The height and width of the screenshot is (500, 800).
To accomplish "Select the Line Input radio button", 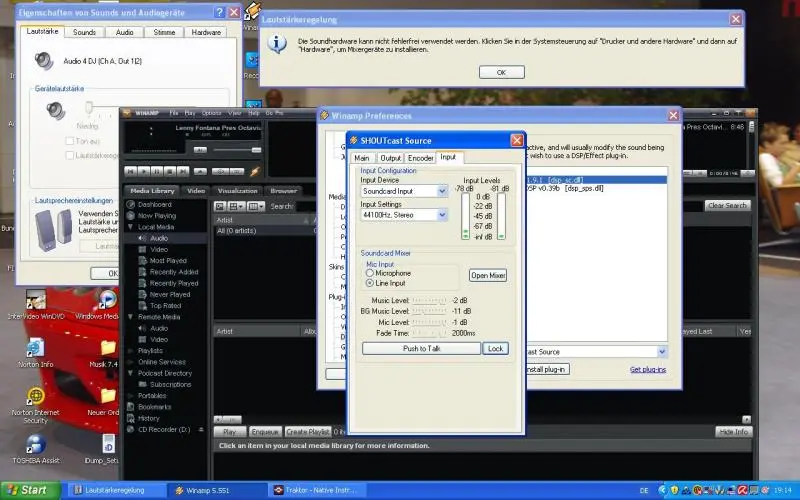I will tap(370, 283).
